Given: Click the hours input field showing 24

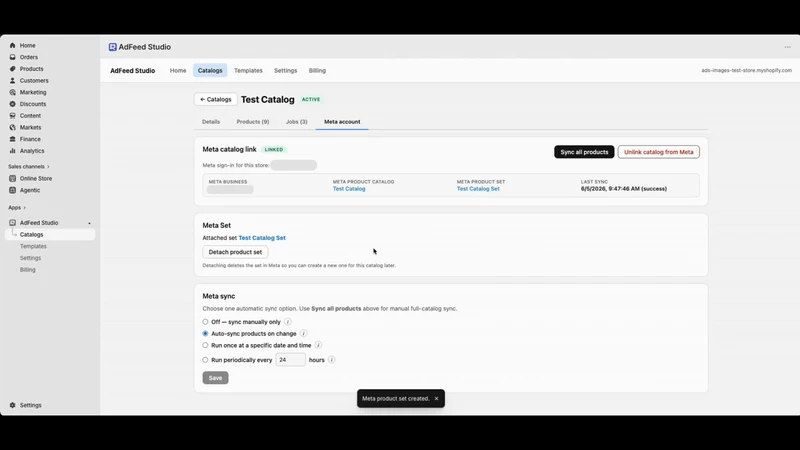Looking at the screenshot, I should click(290, 360).
